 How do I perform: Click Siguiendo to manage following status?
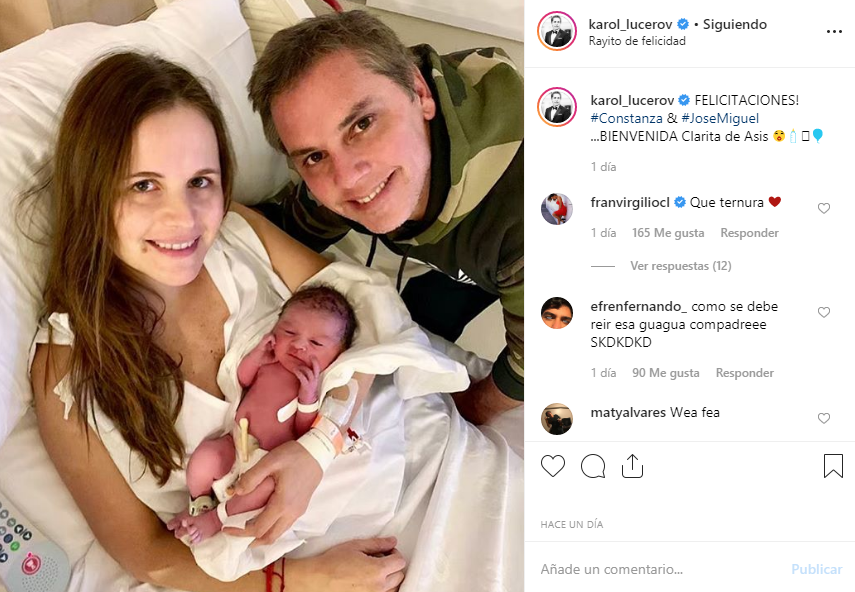coord(734,25)
